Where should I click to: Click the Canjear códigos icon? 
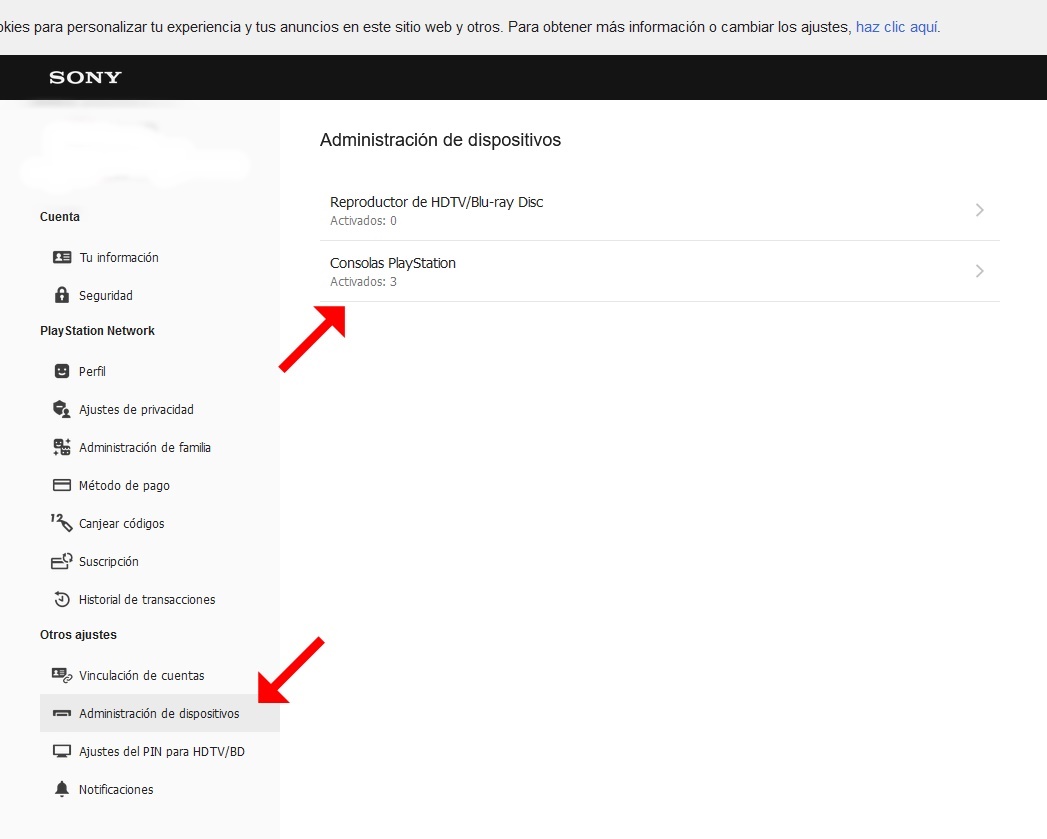61,522
